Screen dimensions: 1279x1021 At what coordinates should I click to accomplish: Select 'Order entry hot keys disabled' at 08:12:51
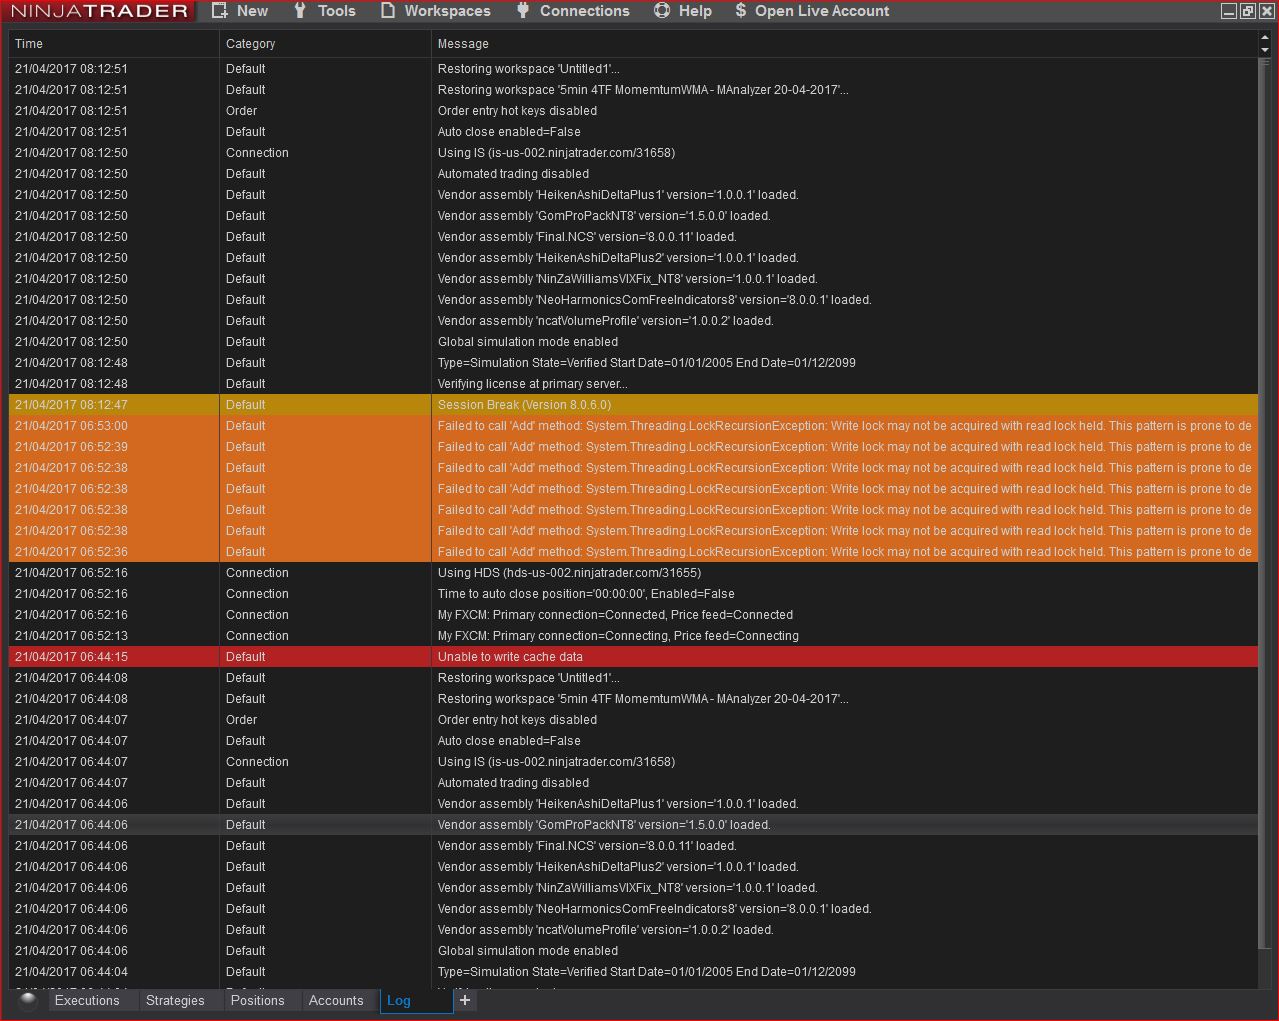[x=633, y=111]
